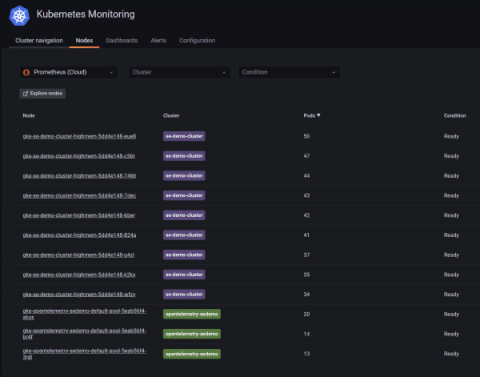This screenshot has width=480, height=377.
Task: Click opentelemetry-sedemo badge in the 20-pod row
Action: point(192,314)
